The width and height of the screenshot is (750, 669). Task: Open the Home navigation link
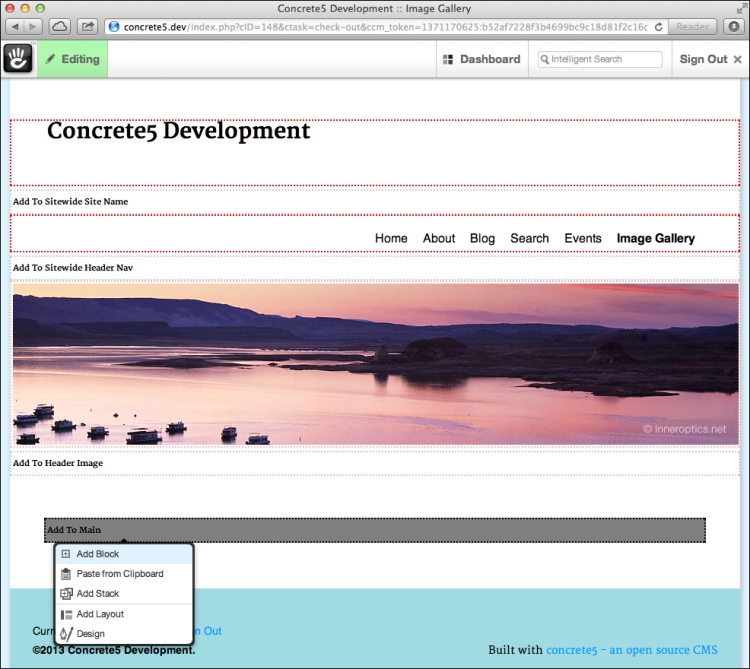[x=391, y=238]
